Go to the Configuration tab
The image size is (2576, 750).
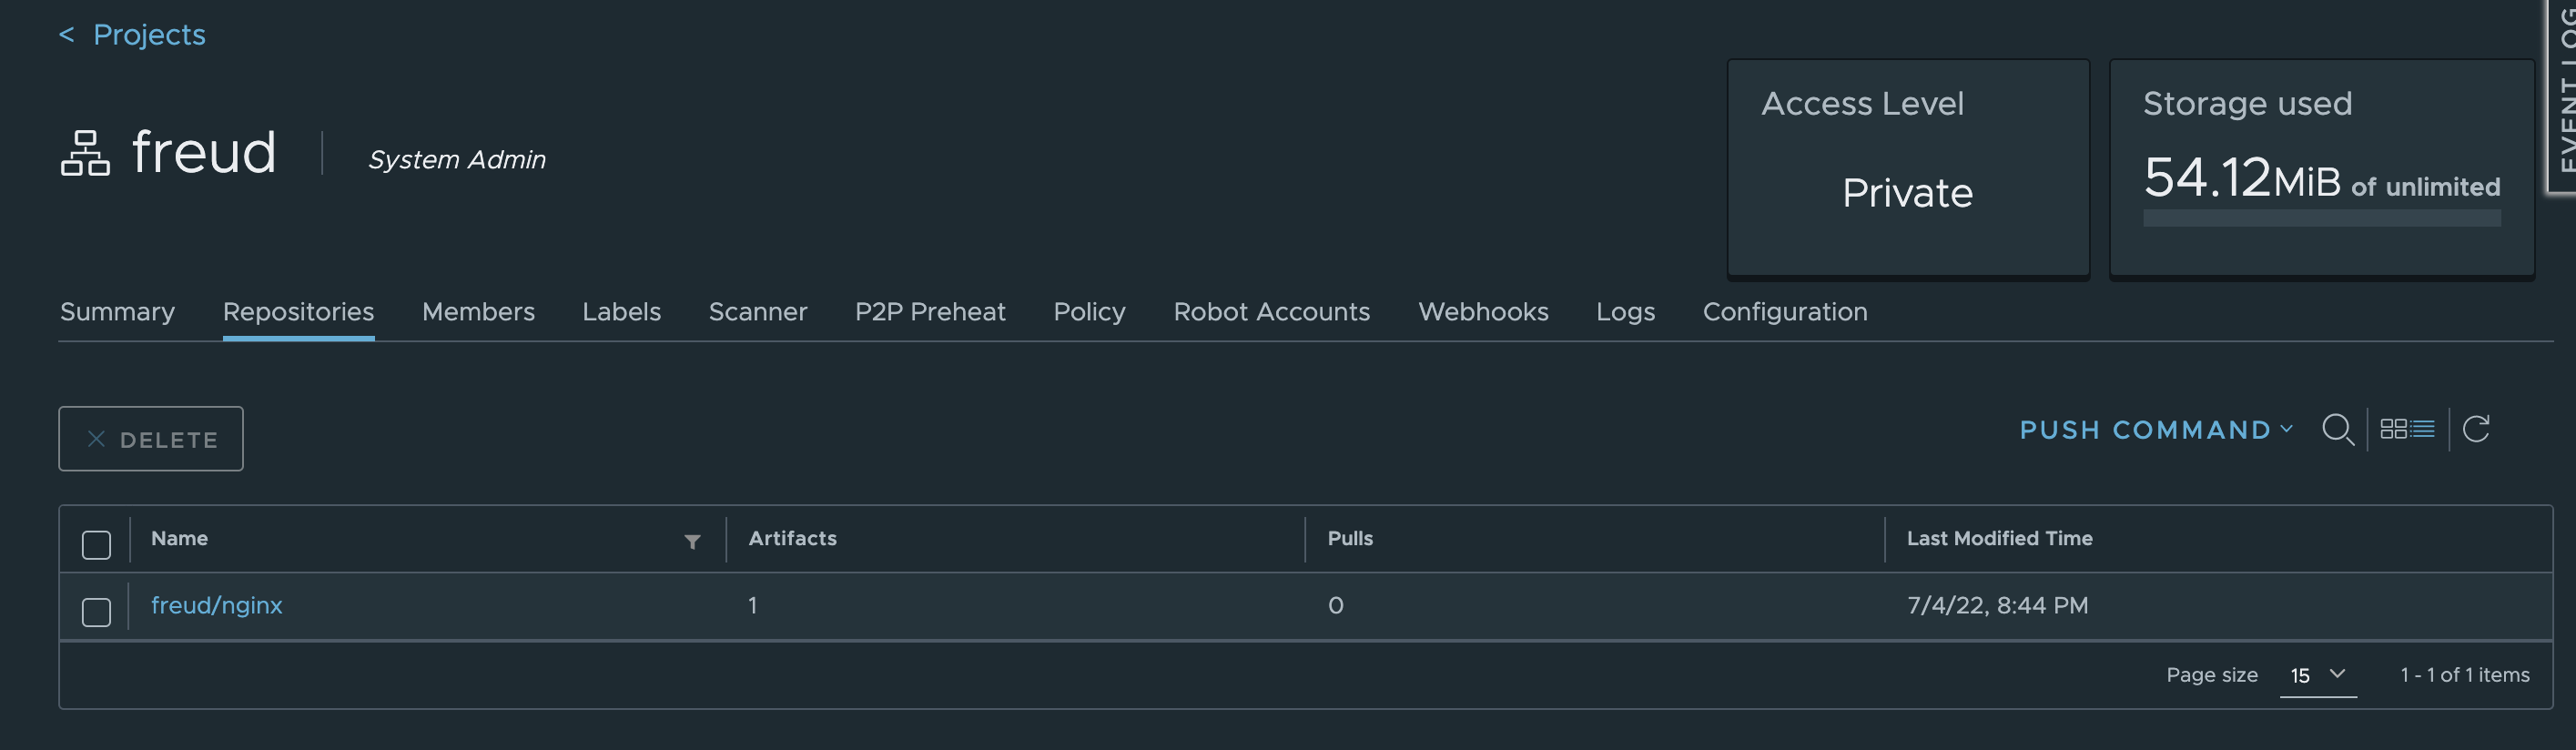1784,312
